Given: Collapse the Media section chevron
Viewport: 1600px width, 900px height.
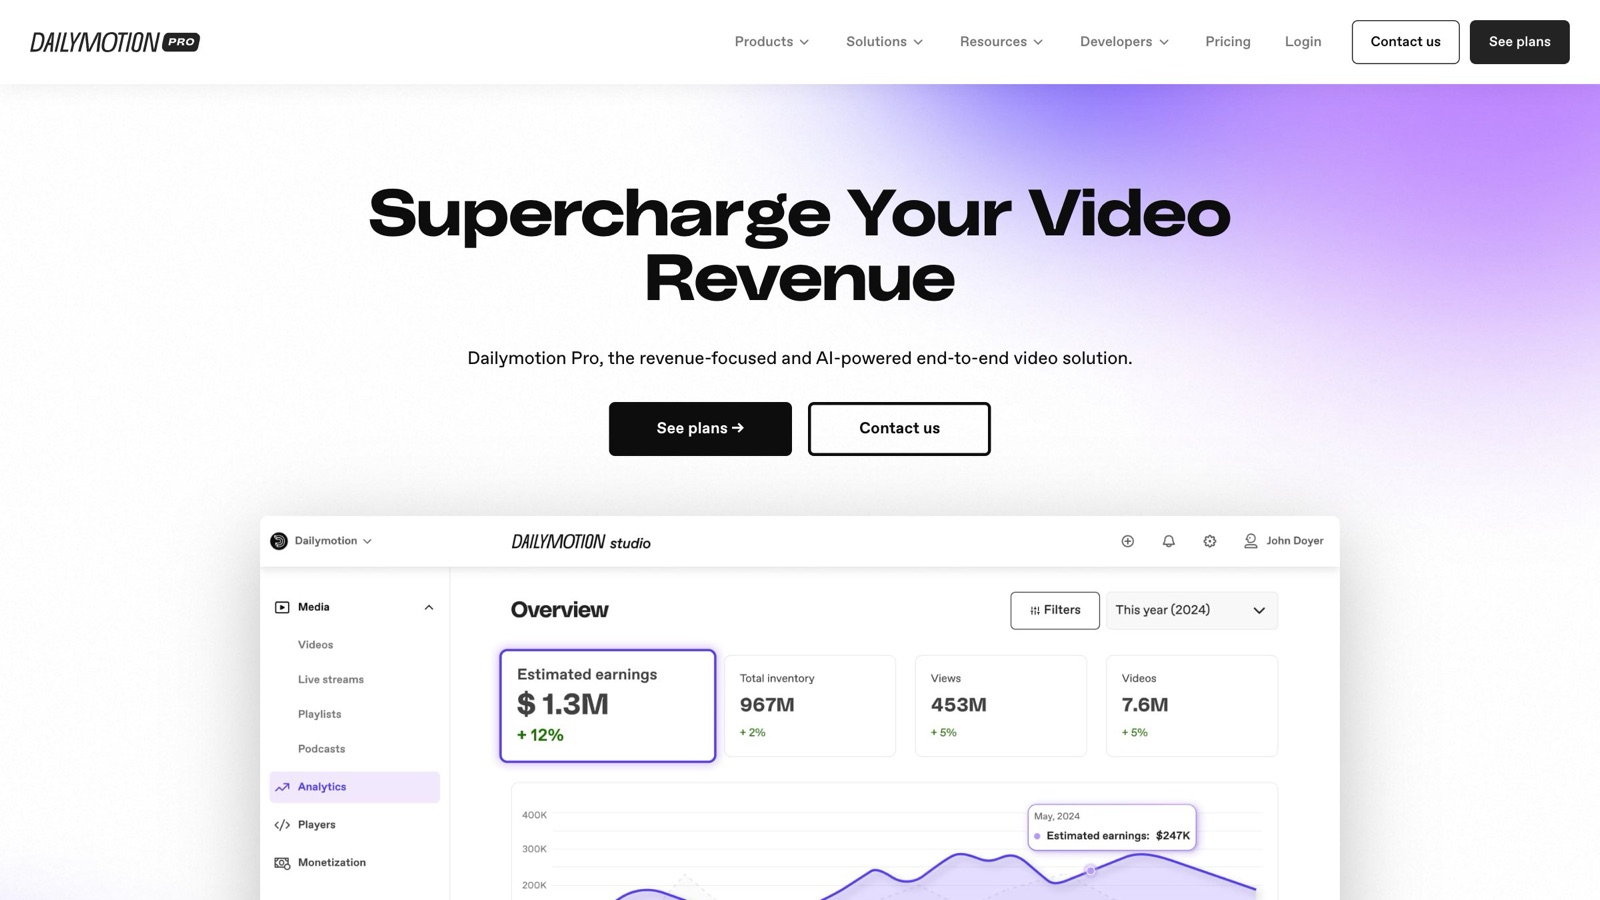Looking at the screenshot, I should tap(429, 607).
